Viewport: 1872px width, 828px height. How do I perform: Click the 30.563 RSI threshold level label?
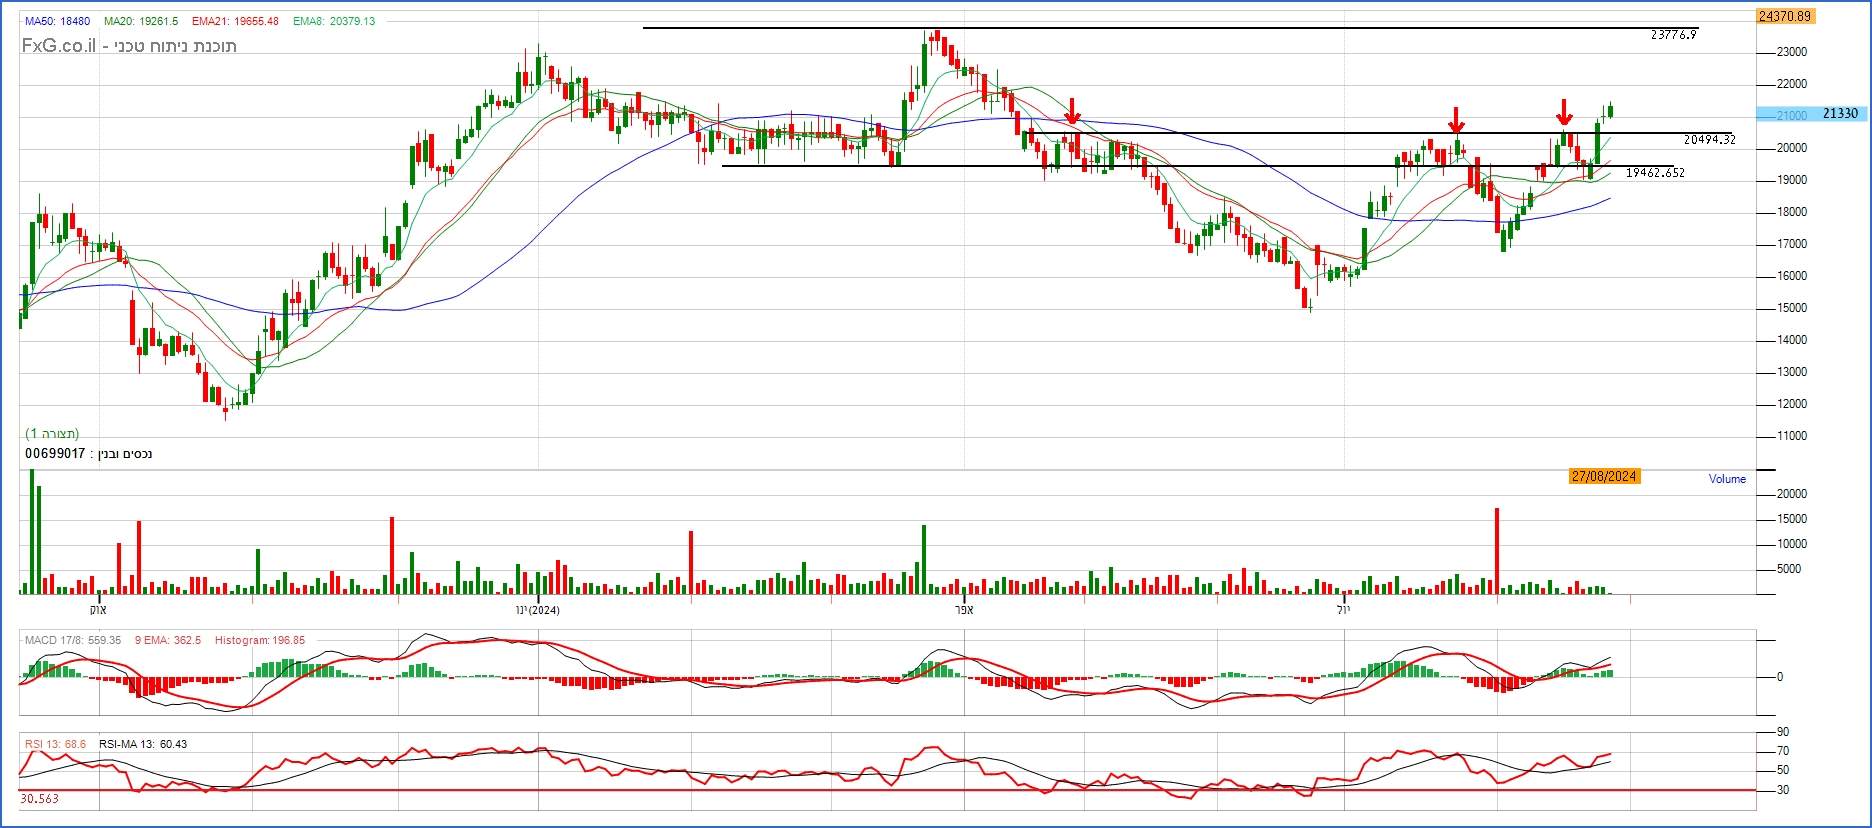coord(40,799)
